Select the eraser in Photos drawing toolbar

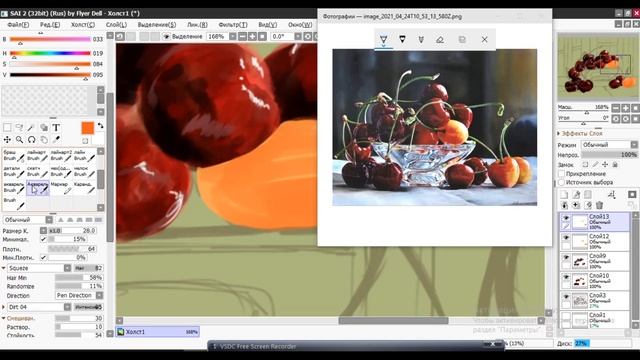click(x=440, y=40)
